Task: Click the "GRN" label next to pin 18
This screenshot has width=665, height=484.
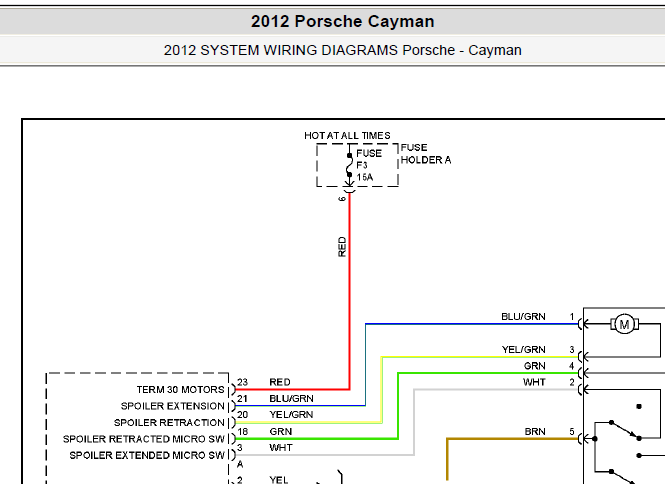Action: coord(280,431)
